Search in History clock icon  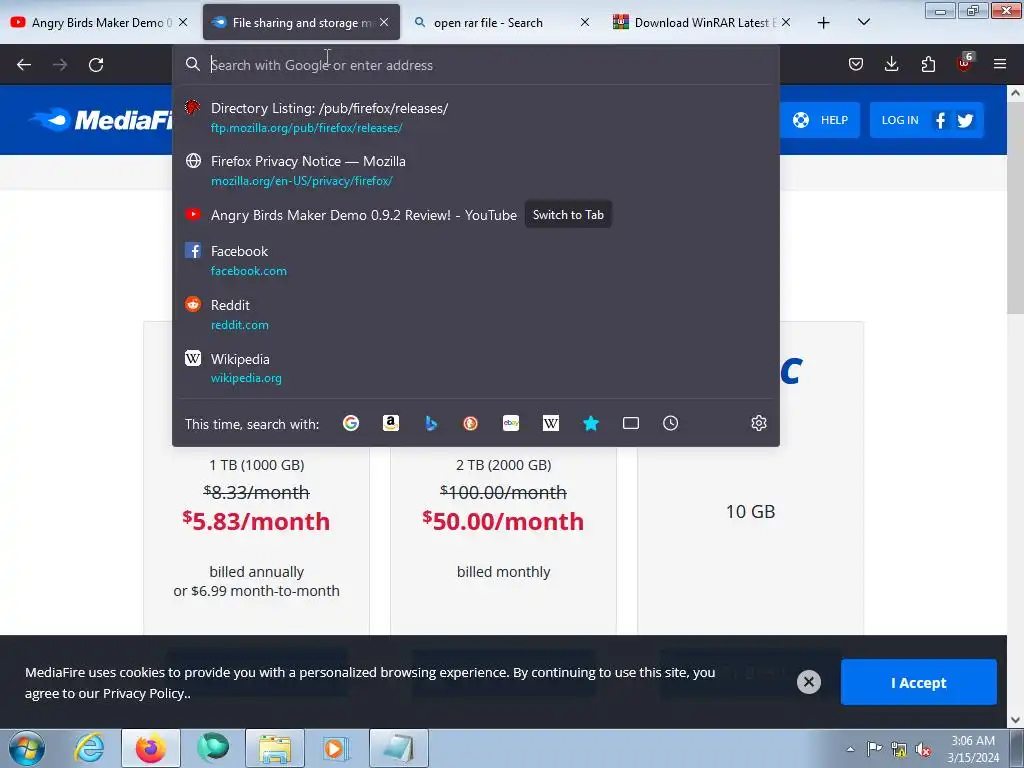click(671, 423)
